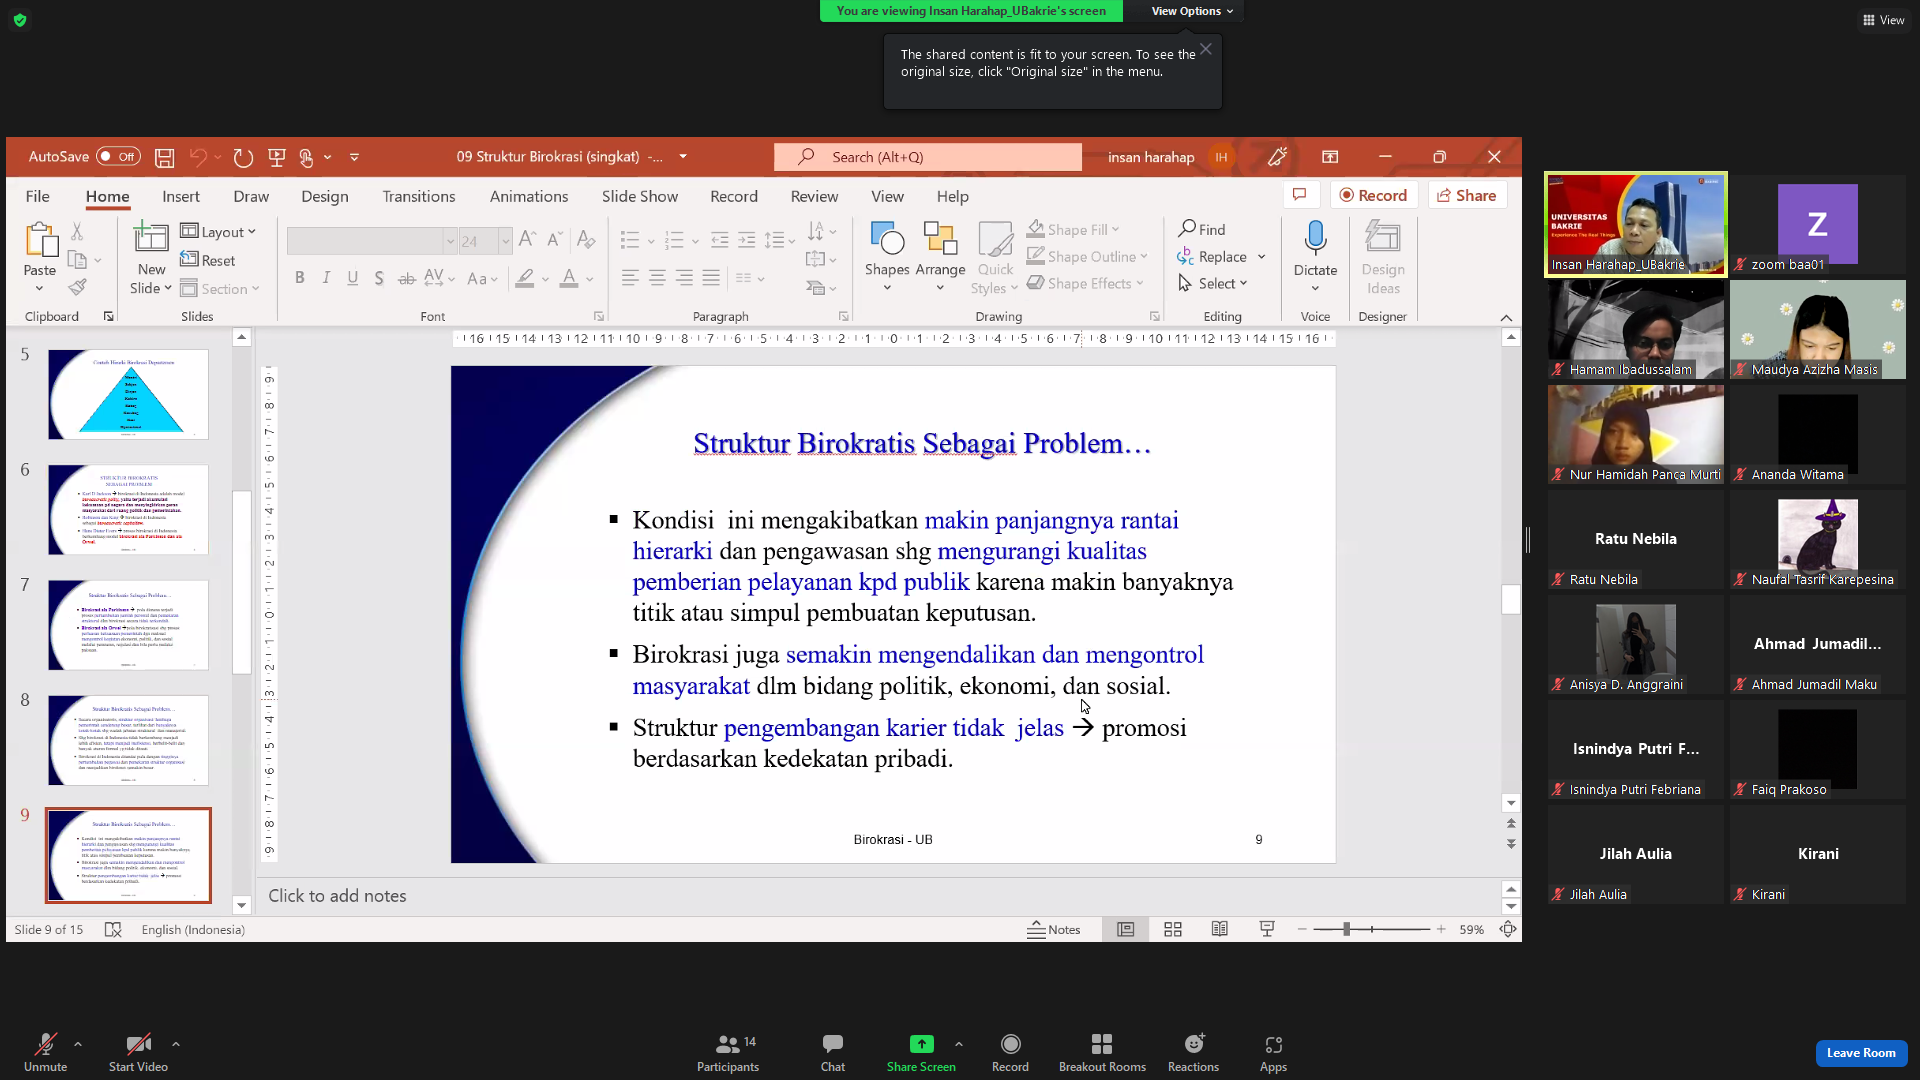
Task: Open the File menu
Action: (x=37, y=196)
